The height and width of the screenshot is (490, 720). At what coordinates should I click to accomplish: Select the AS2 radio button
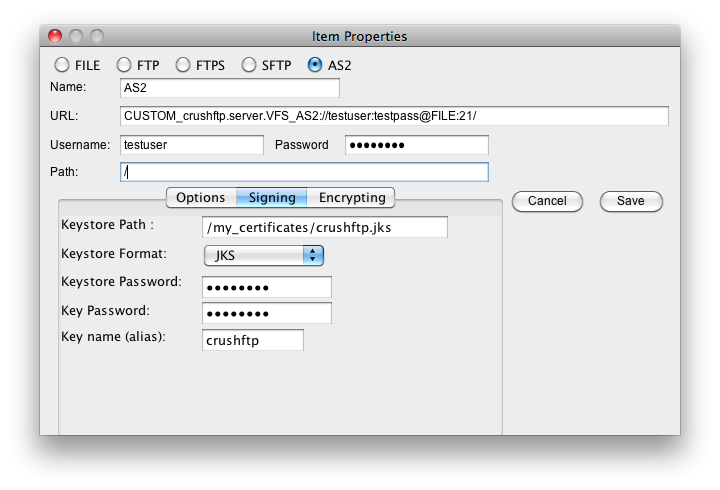[x=315, y=65]
